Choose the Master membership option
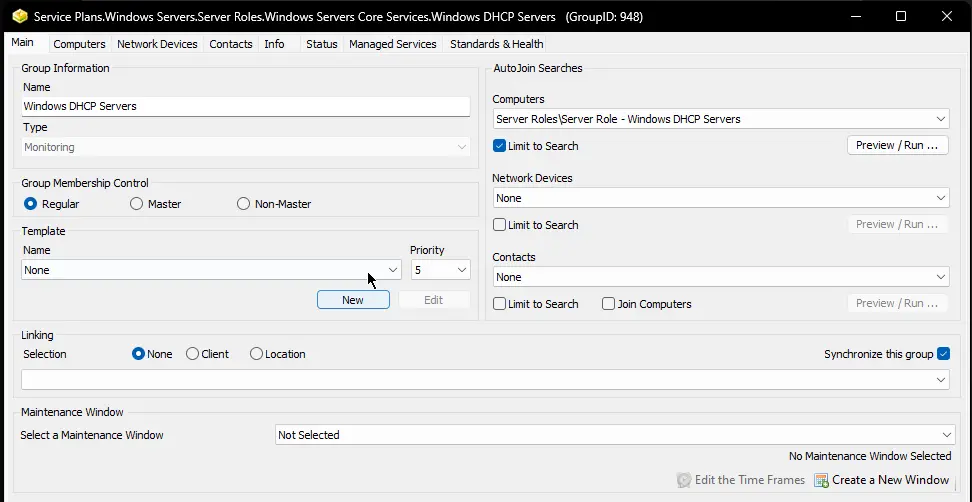 click(136, 204)
